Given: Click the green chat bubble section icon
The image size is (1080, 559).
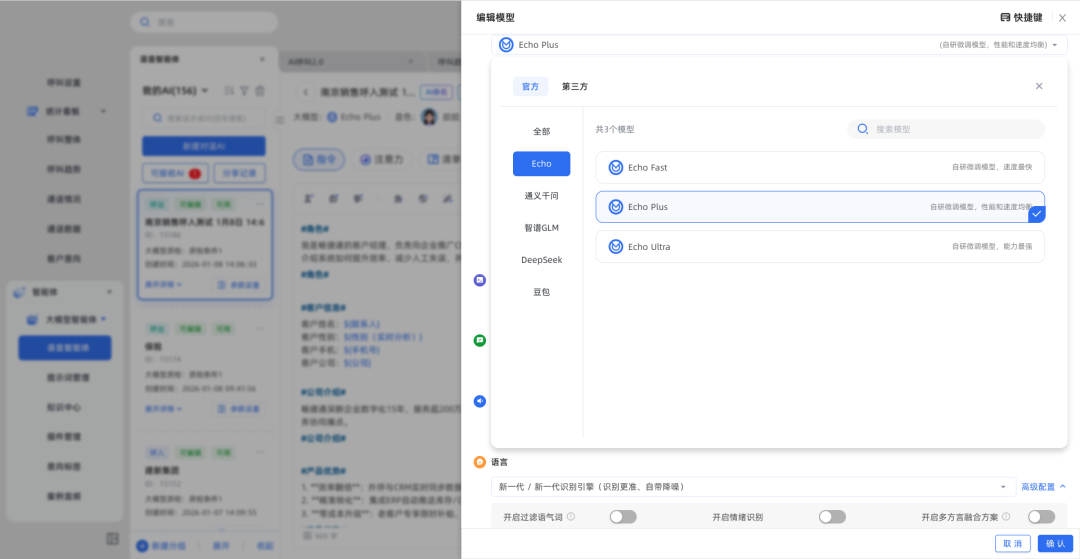Looking at the screenshot, I should tap(480, 341).
